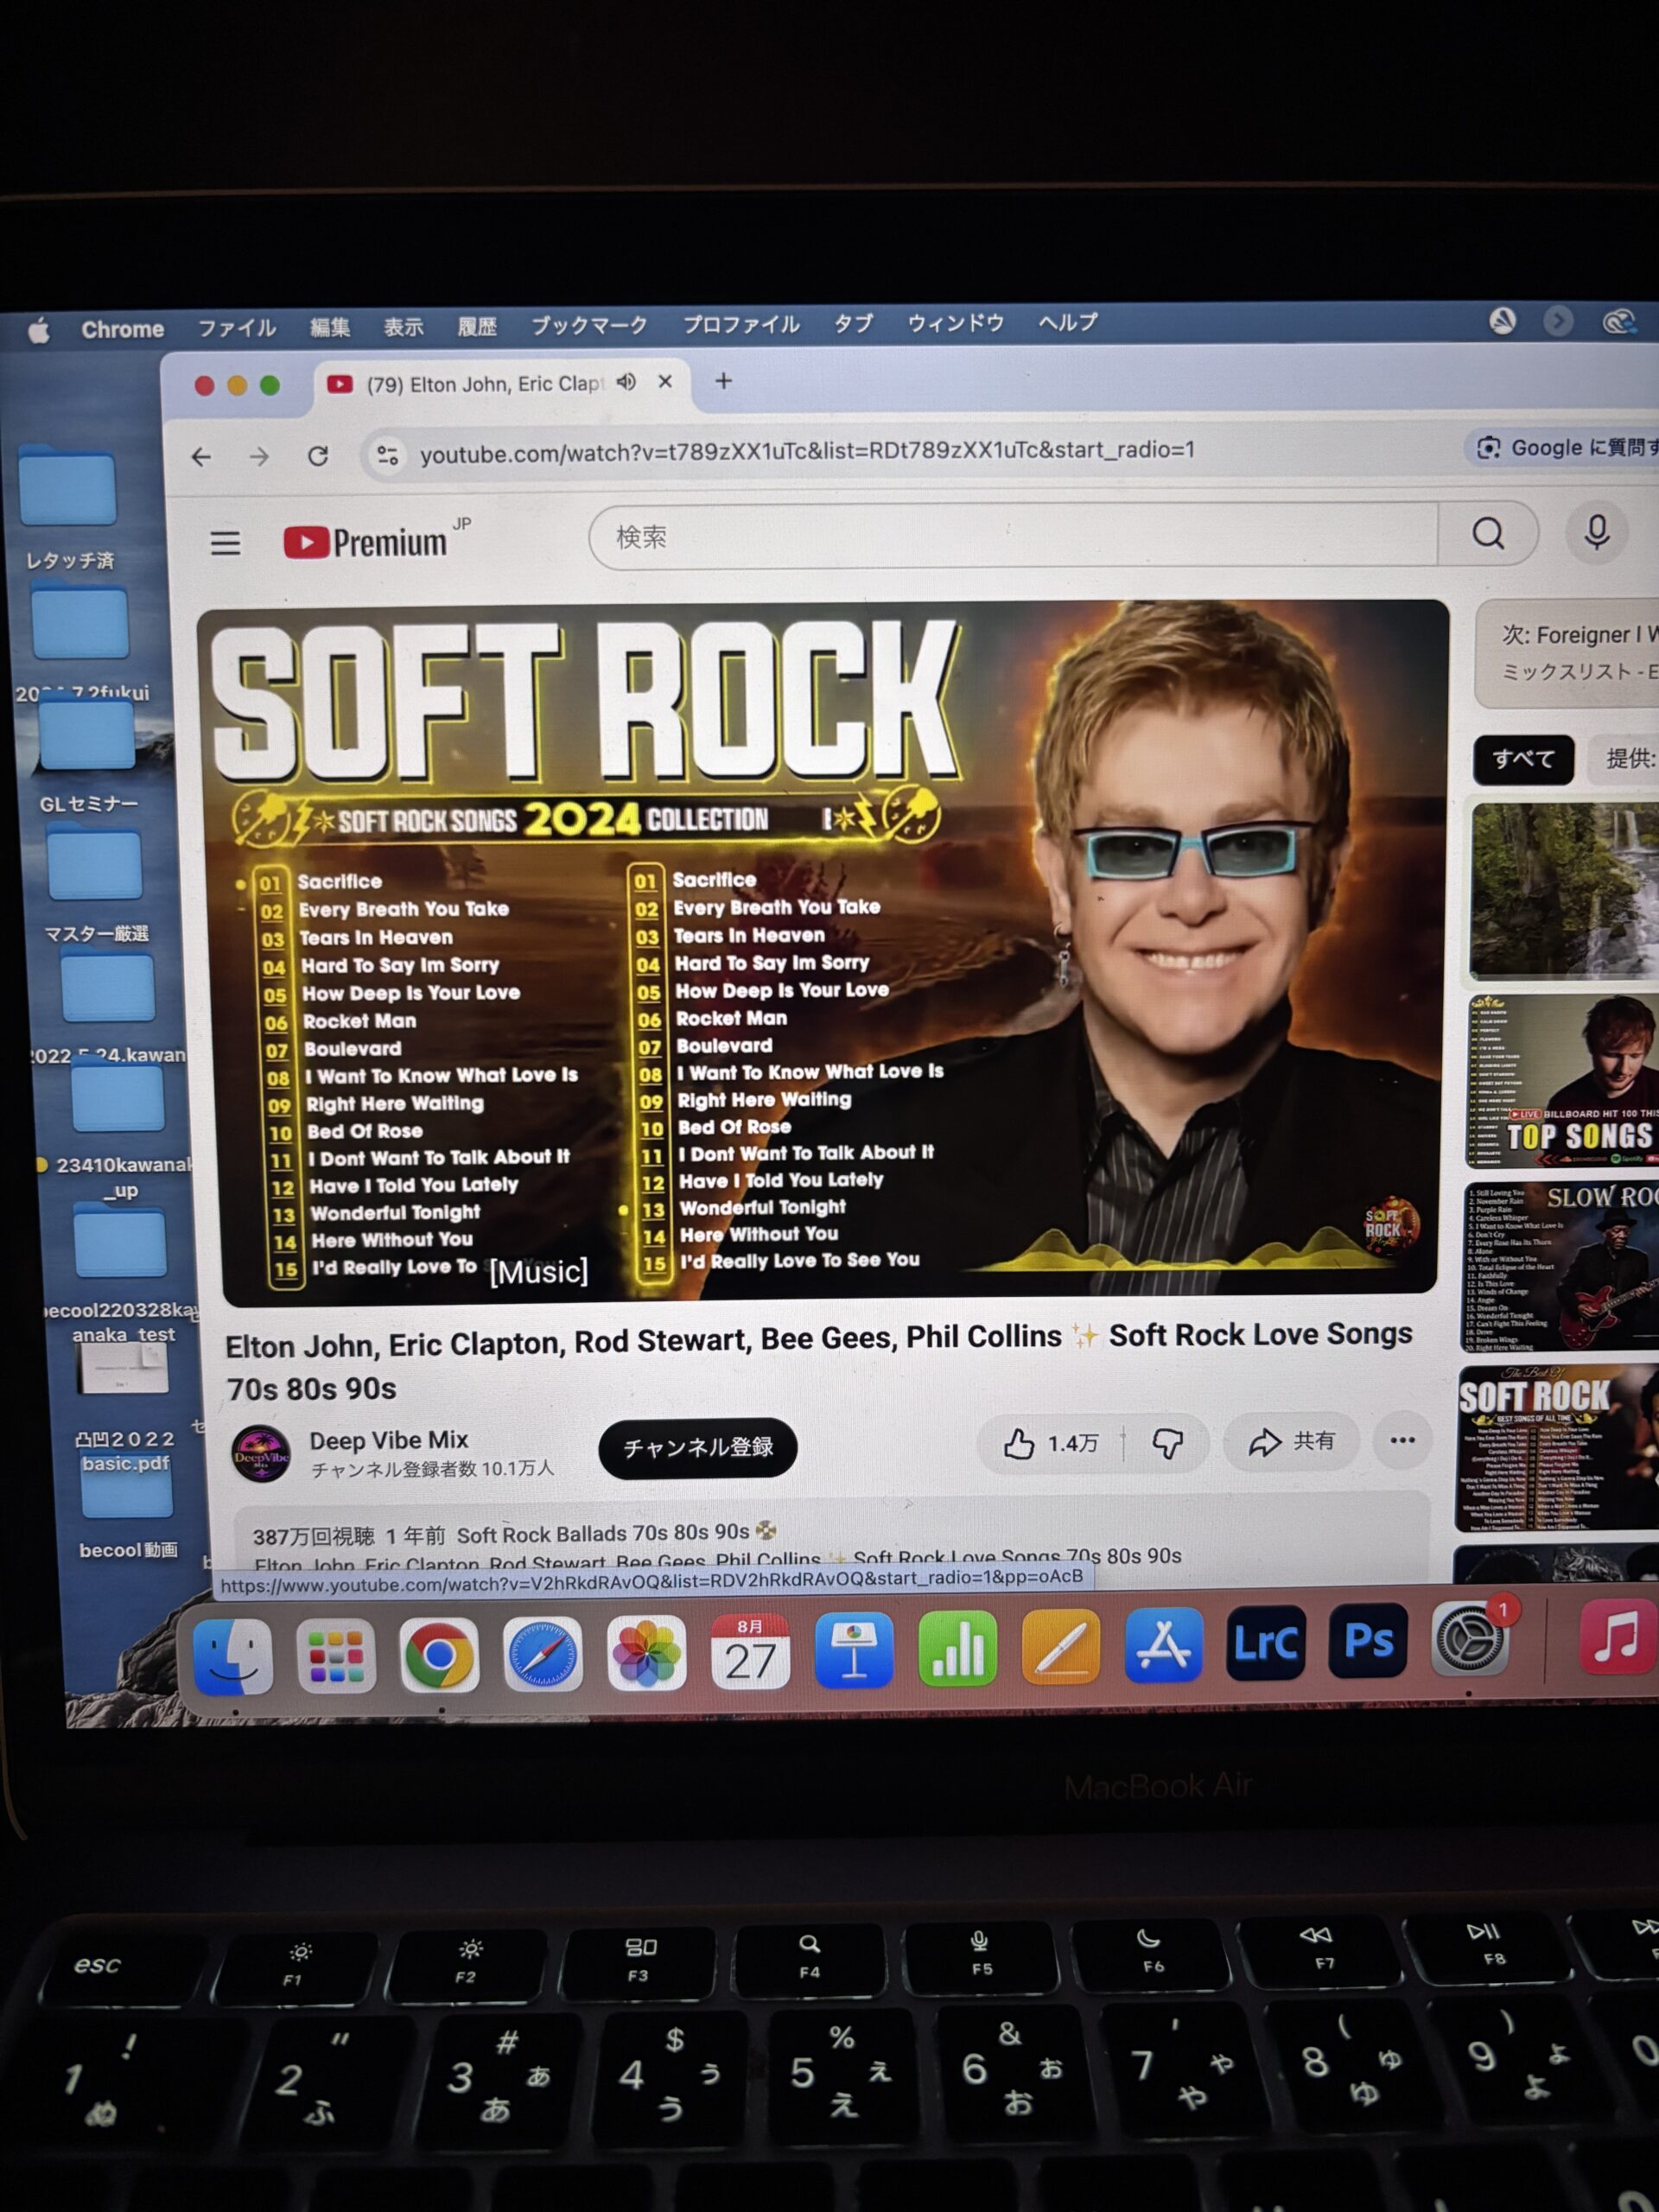
Task: Click the video title Elton John, Eric Clapton
Action: 820,1362
